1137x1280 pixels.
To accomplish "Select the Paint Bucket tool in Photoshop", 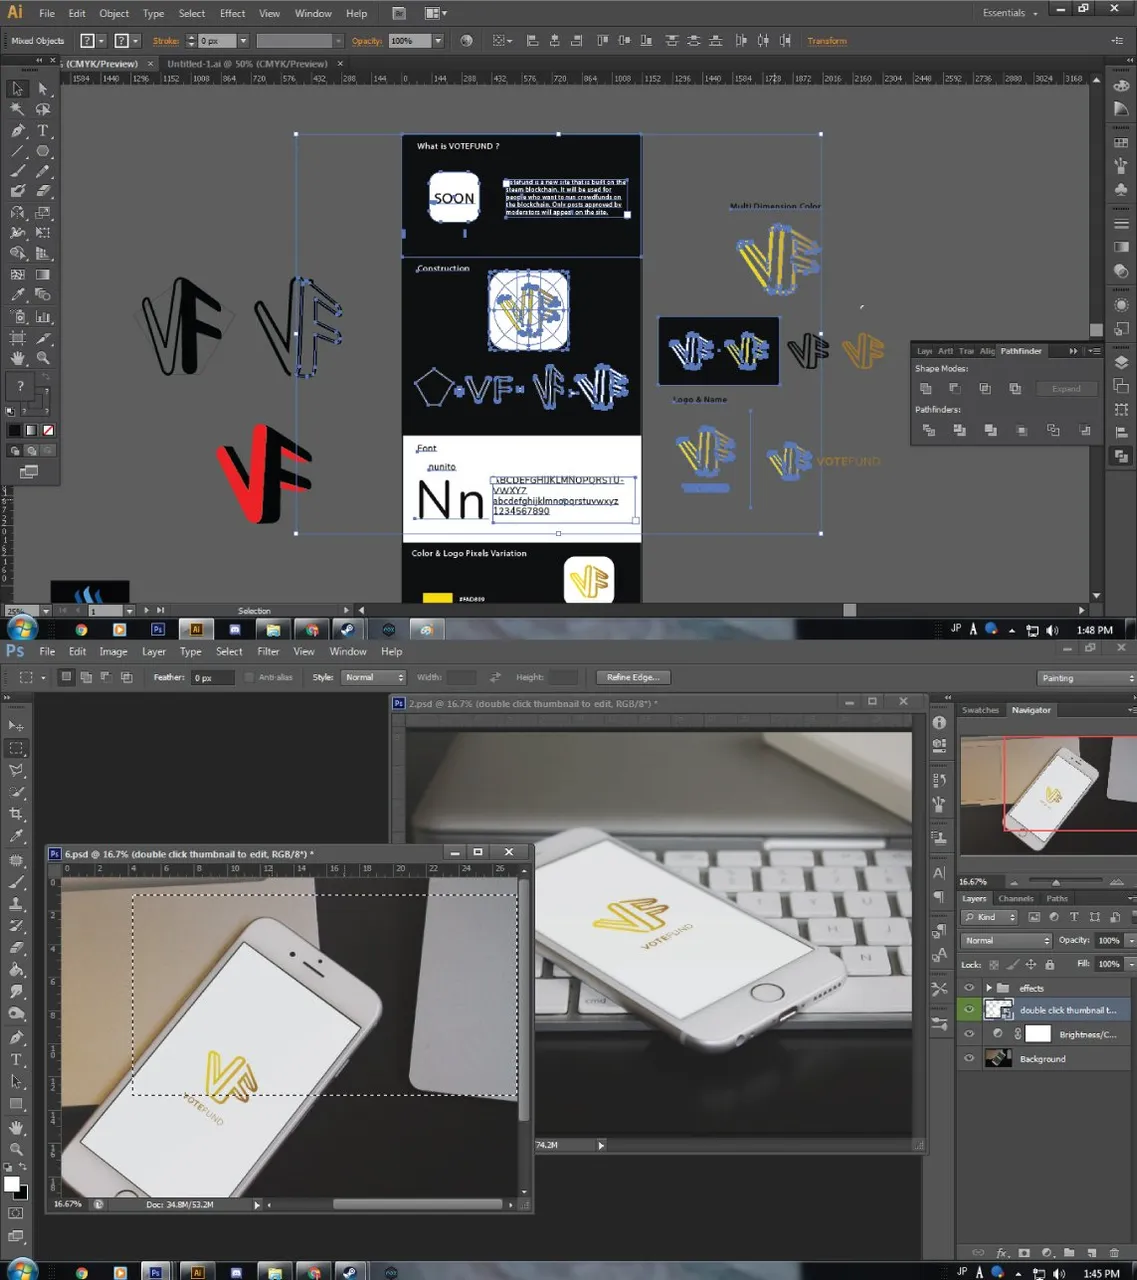I will click(17, 970).
